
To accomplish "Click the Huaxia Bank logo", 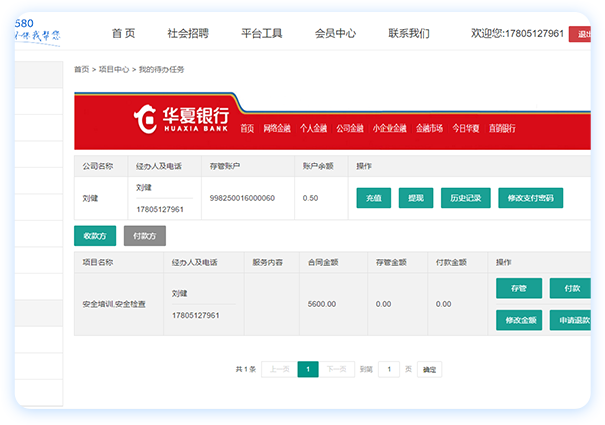I will pos(182,117).
